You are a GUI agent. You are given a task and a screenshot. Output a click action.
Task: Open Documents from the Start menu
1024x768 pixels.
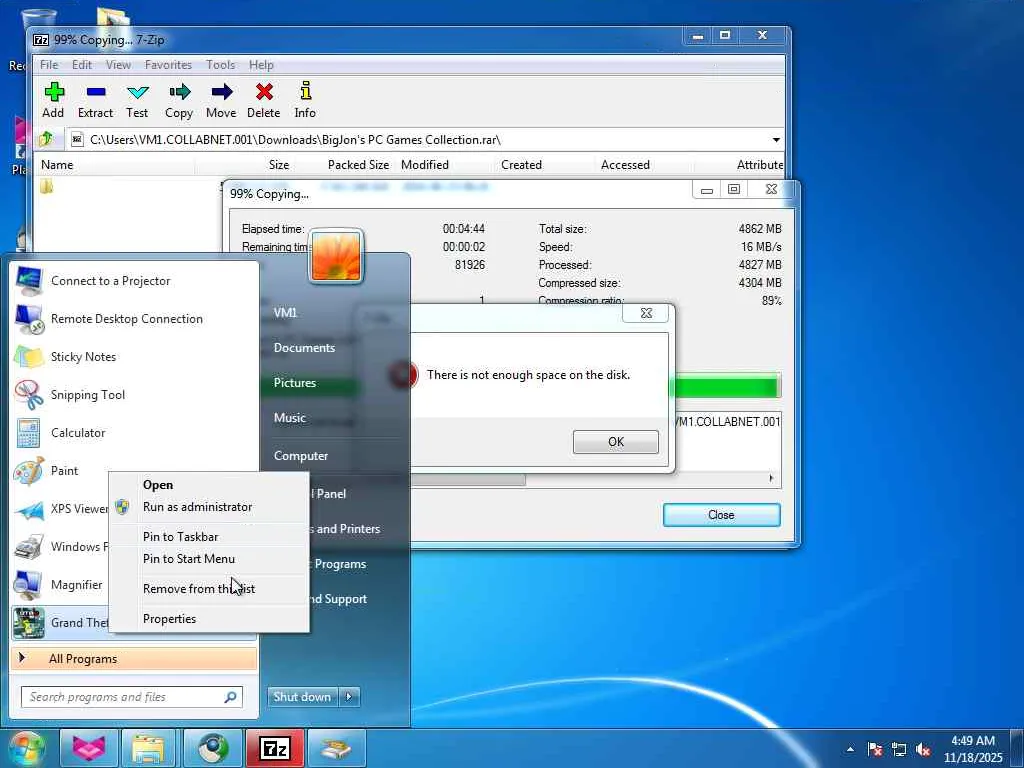coord(304,348)
